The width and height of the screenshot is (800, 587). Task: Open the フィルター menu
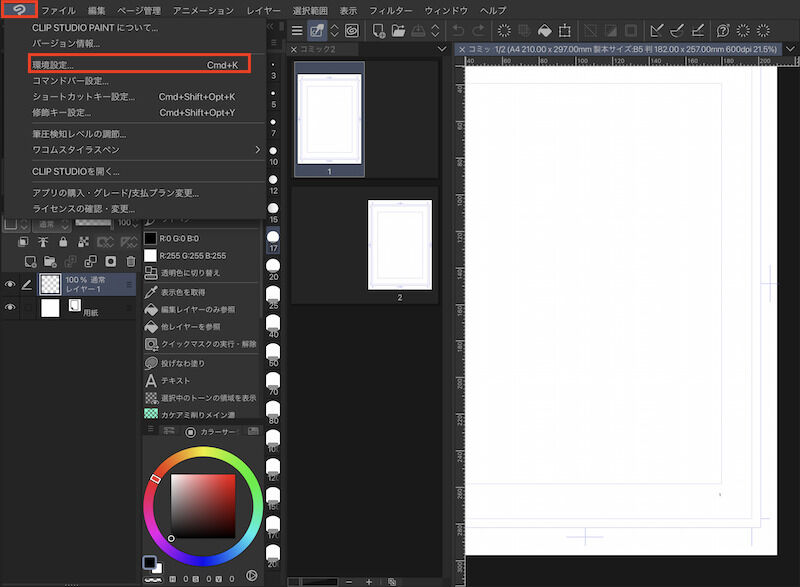tap(391, 10)
